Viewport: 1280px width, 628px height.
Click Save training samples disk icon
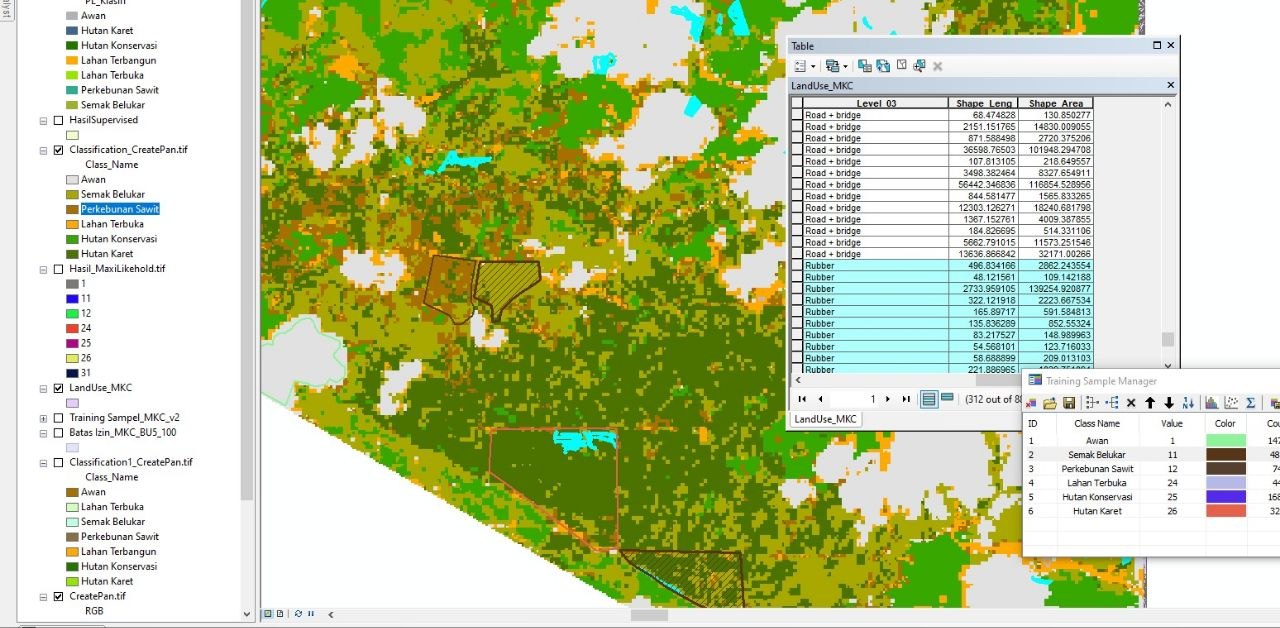click(x=1069, y=403)
